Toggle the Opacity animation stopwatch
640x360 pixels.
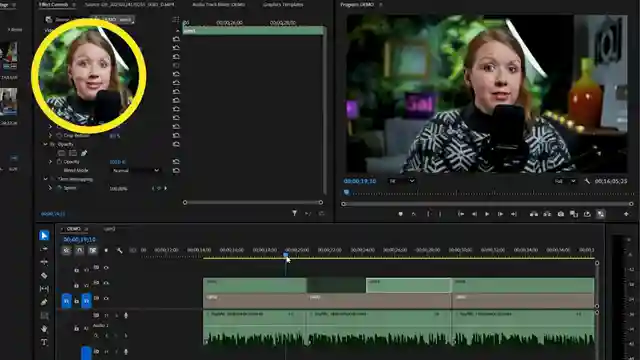[x=59, y=162]
